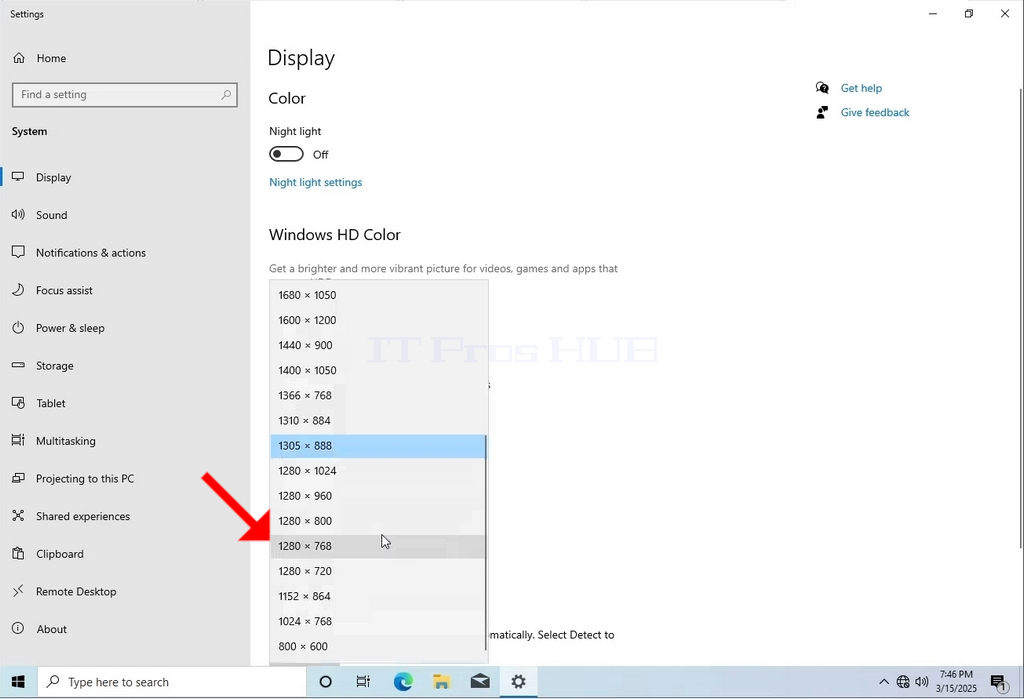
Task: Pick the 1280 × 720 resolution option
Action: click(x=378, y=572)
